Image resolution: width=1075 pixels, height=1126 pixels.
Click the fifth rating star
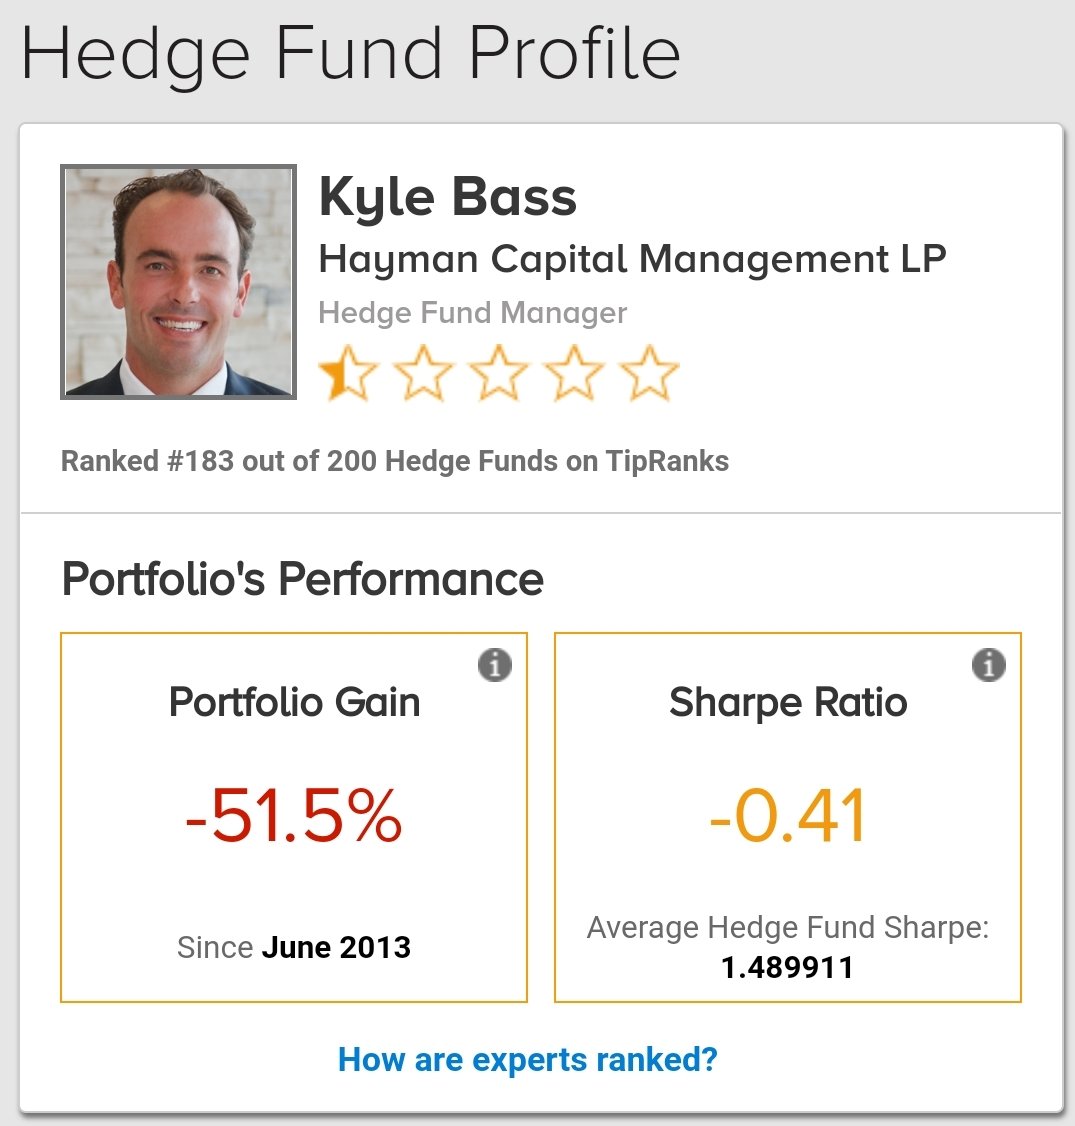pyautogui.click(x=649, y=373)
